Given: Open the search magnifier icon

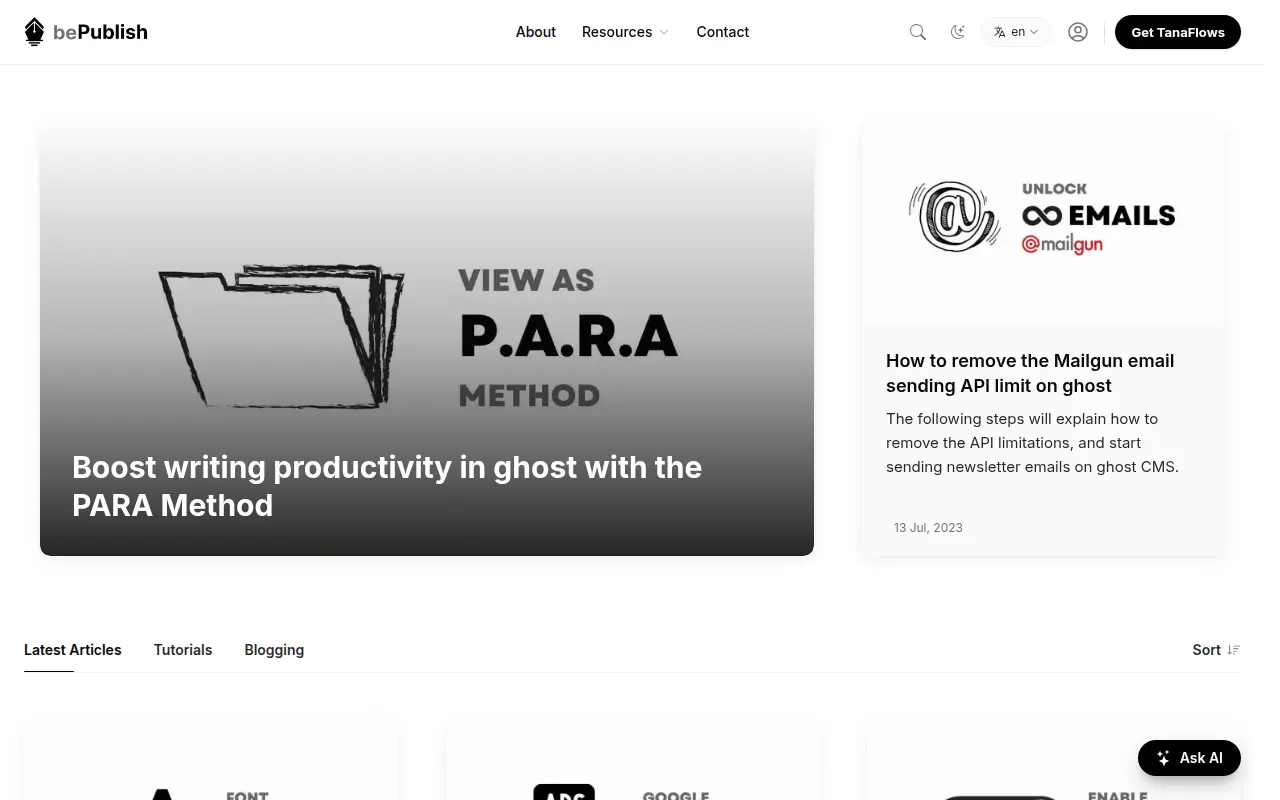Looking at the screenshot, I should (918, 32).
